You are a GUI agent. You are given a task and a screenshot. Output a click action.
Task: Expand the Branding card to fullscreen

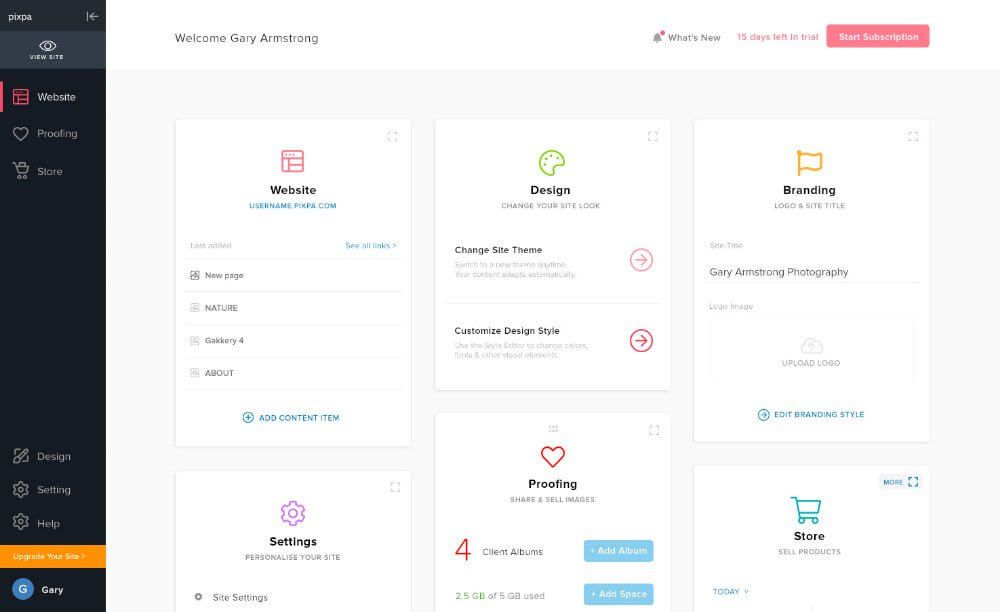(x=912, y=137)
